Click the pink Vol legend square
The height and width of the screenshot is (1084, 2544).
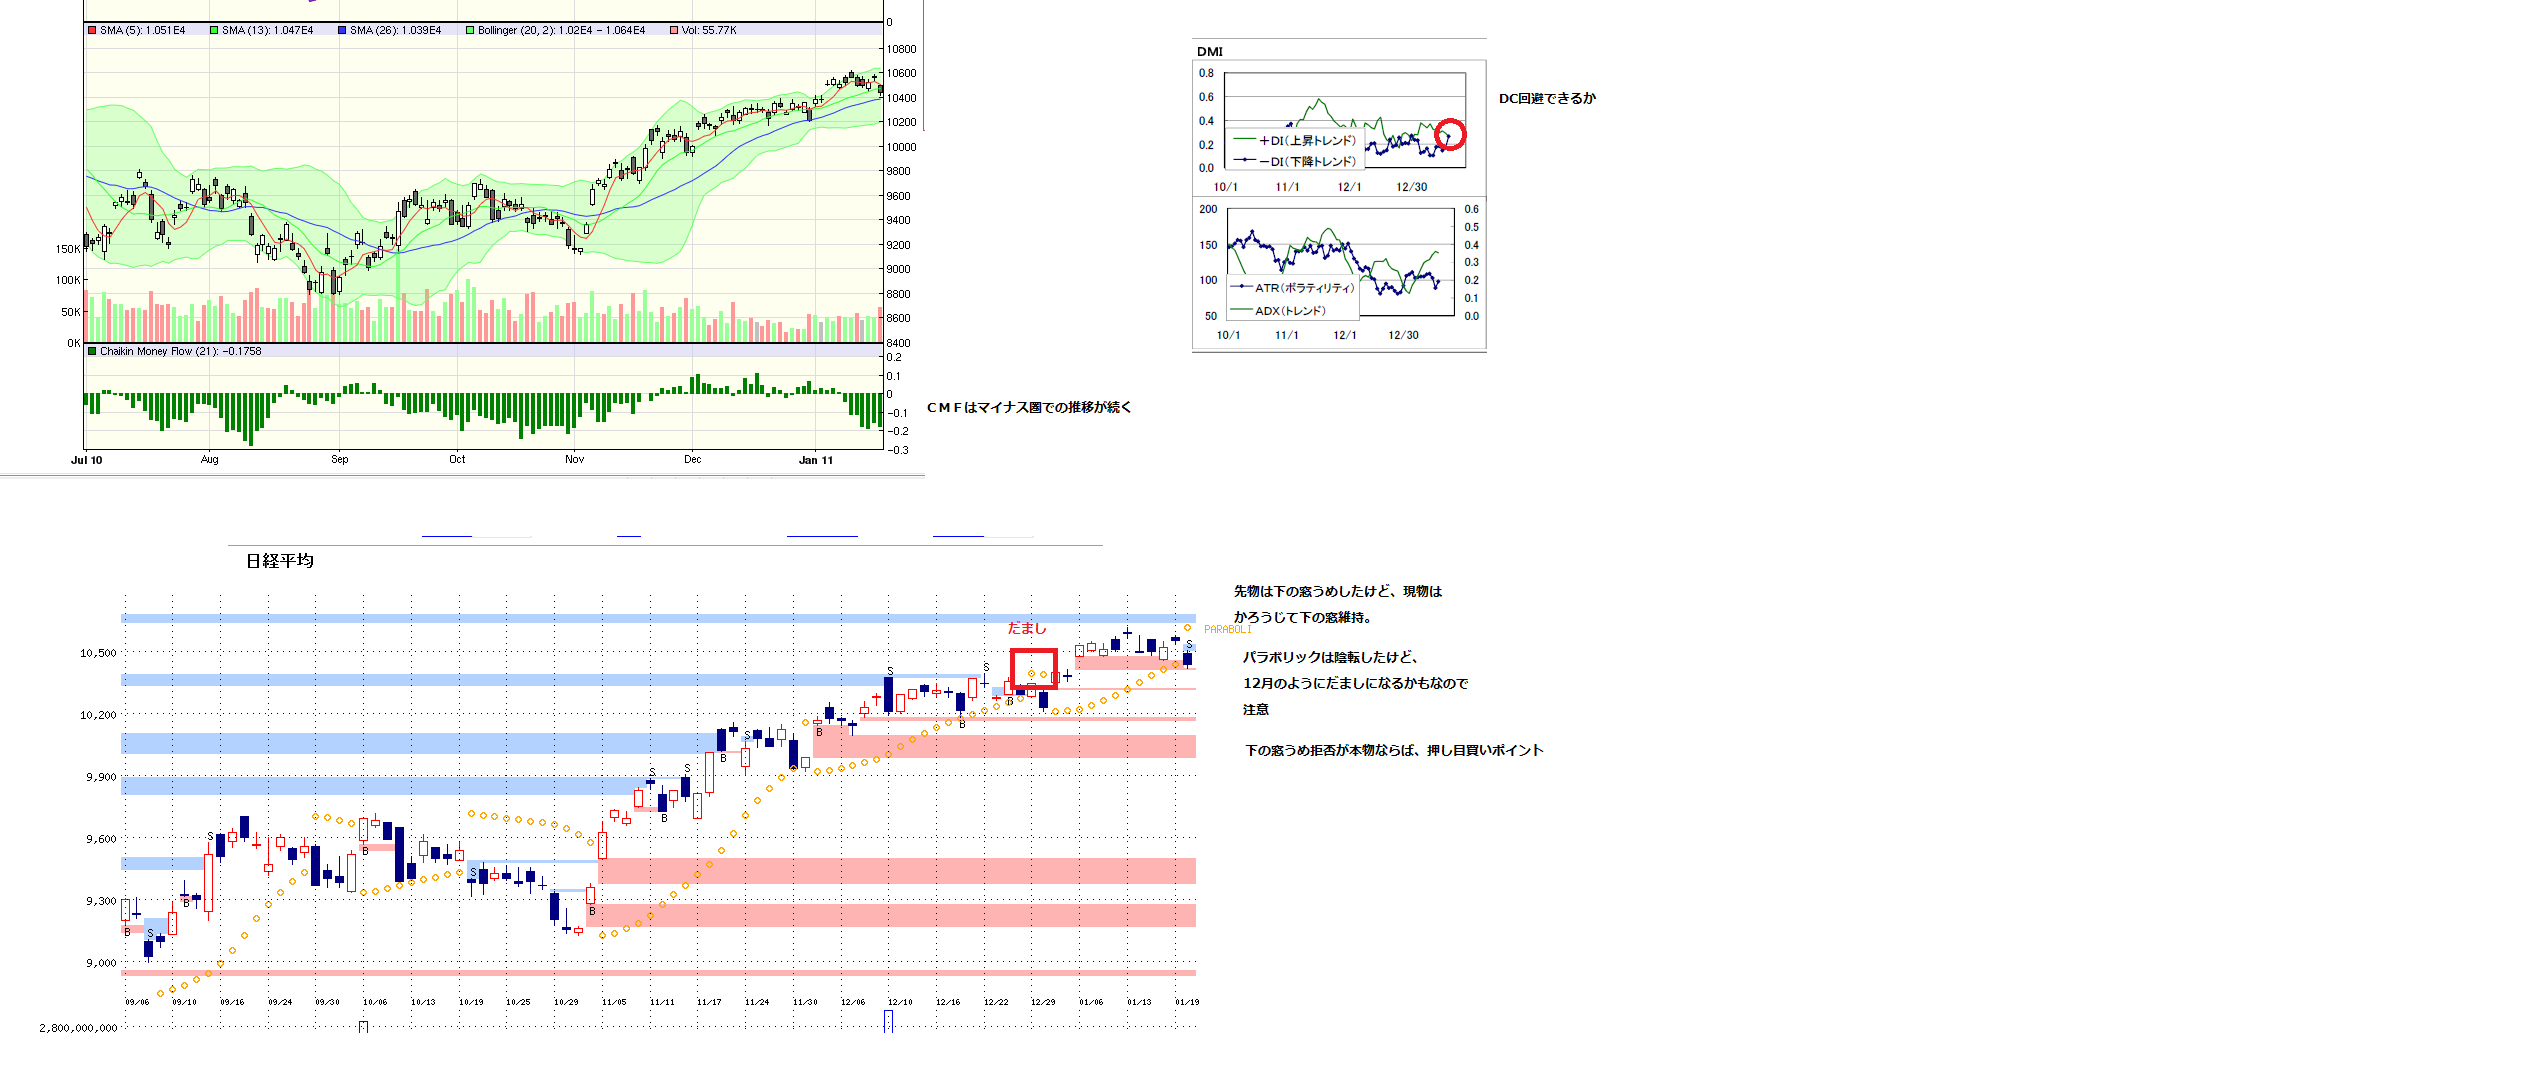[x=674, y=30]
